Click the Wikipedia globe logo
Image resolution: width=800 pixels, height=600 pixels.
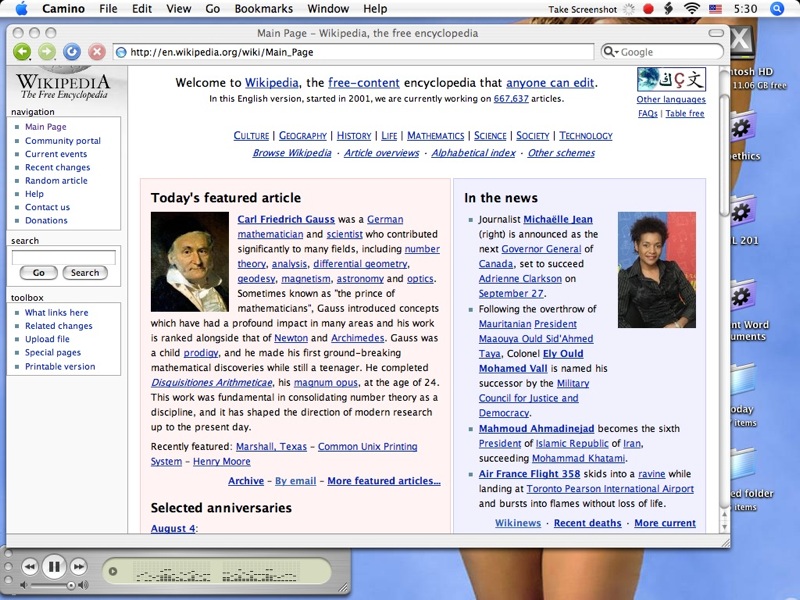tap(63, 82)
